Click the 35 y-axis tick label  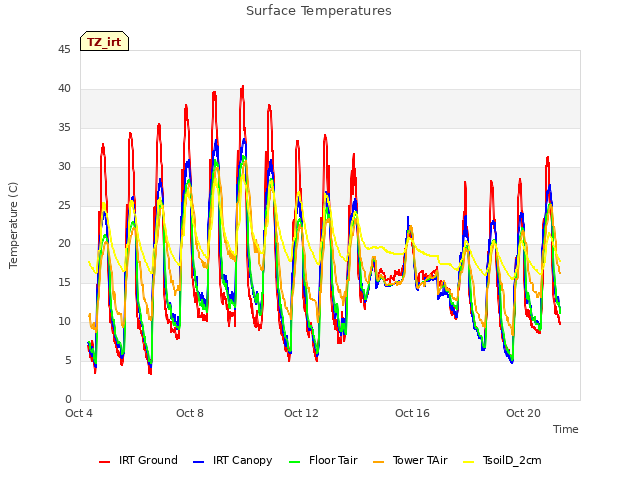(64, 128)
